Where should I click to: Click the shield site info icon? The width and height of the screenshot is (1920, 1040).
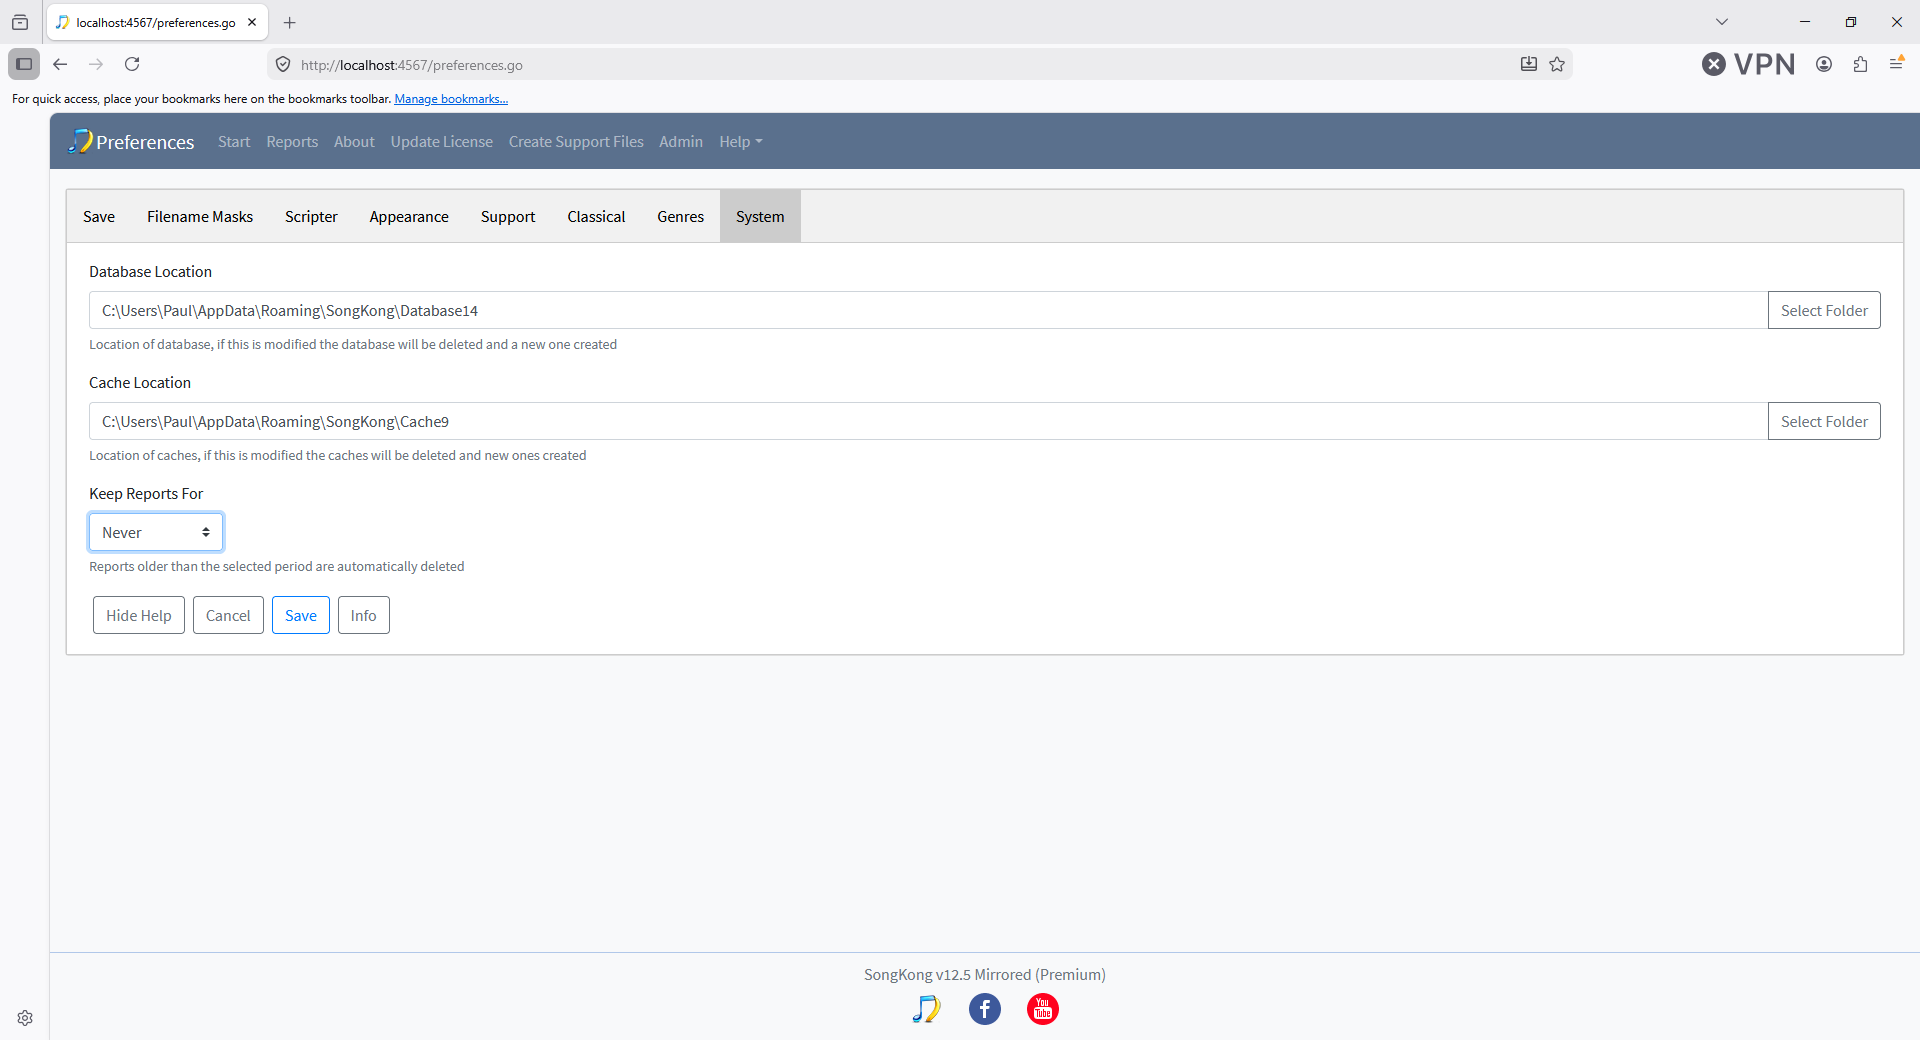click(283, 64)
